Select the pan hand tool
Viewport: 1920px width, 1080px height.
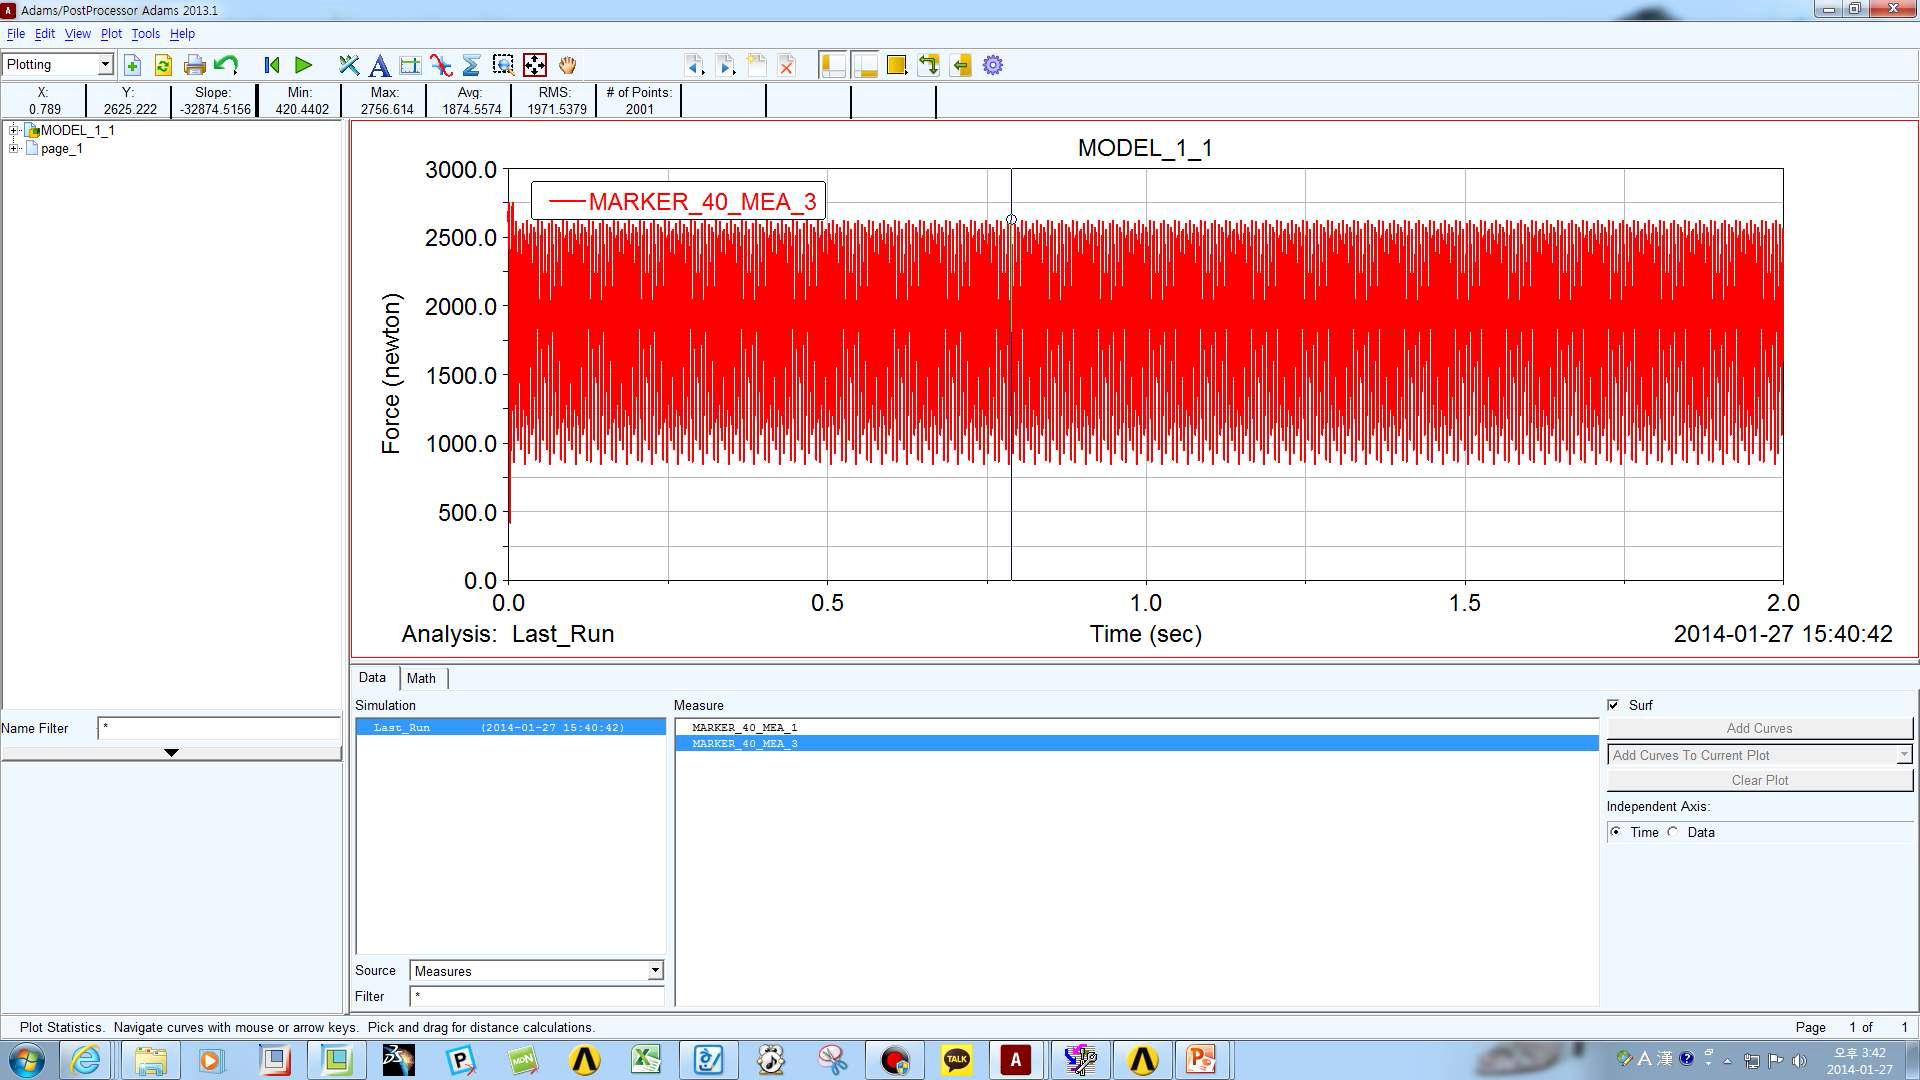point(567,66)
